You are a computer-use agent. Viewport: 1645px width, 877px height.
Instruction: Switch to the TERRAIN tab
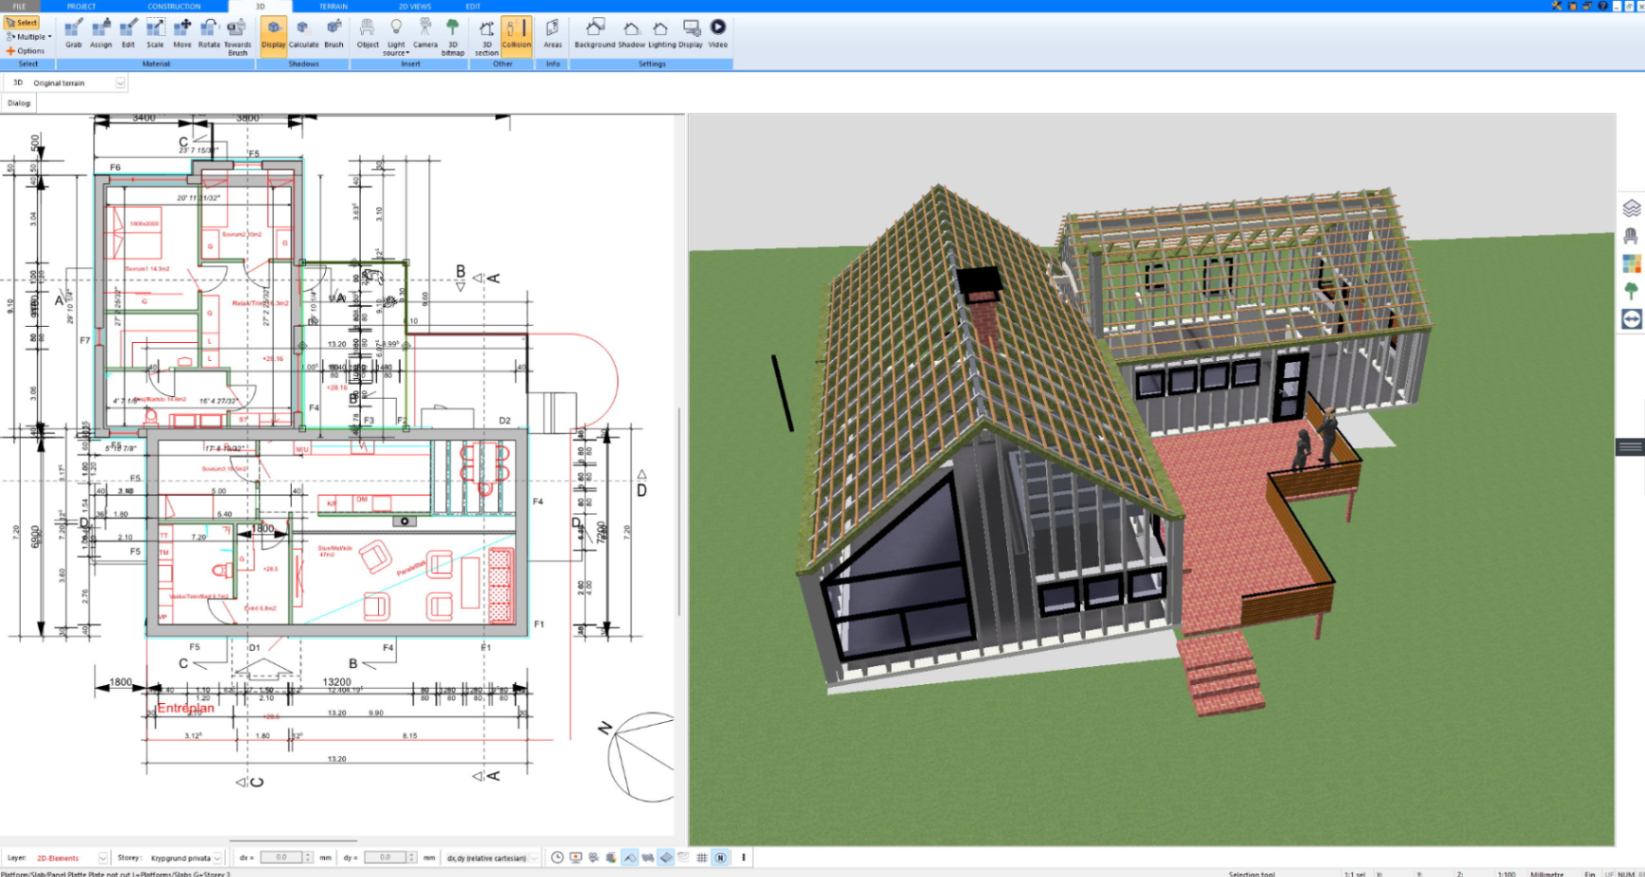334,6
